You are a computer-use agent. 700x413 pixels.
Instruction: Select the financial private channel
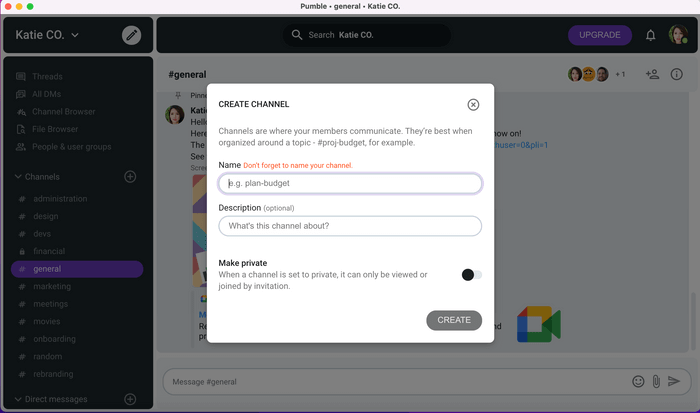[x=77, y=251]
